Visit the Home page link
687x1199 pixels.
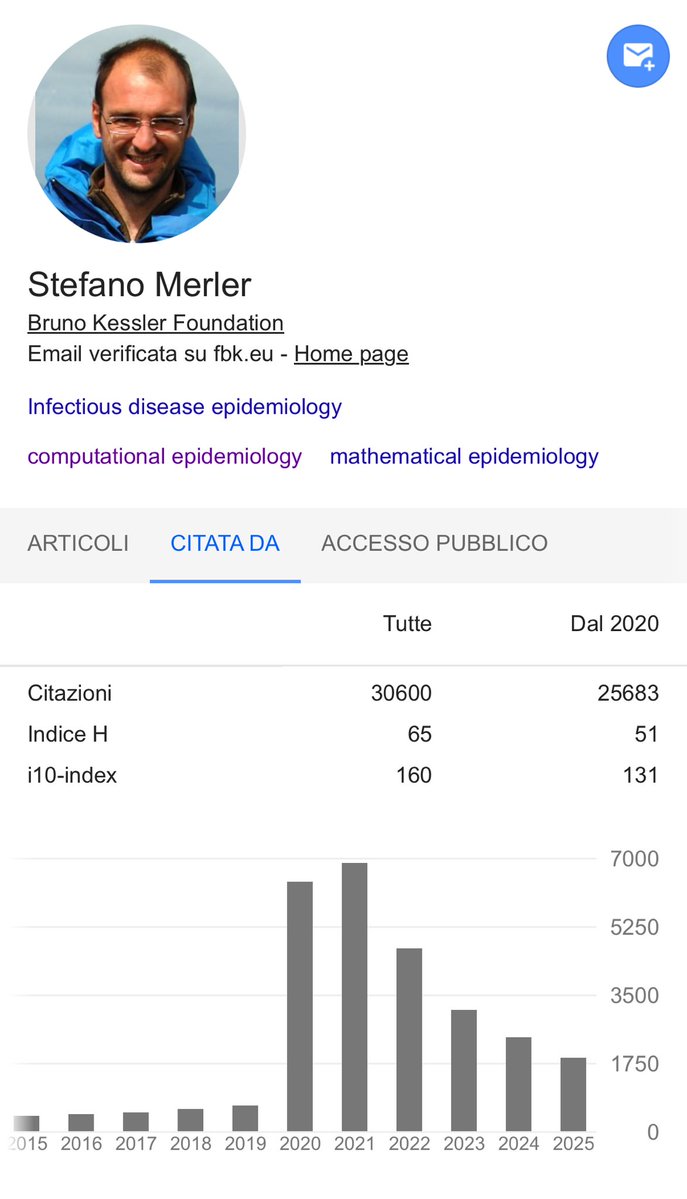pos(351,354)
